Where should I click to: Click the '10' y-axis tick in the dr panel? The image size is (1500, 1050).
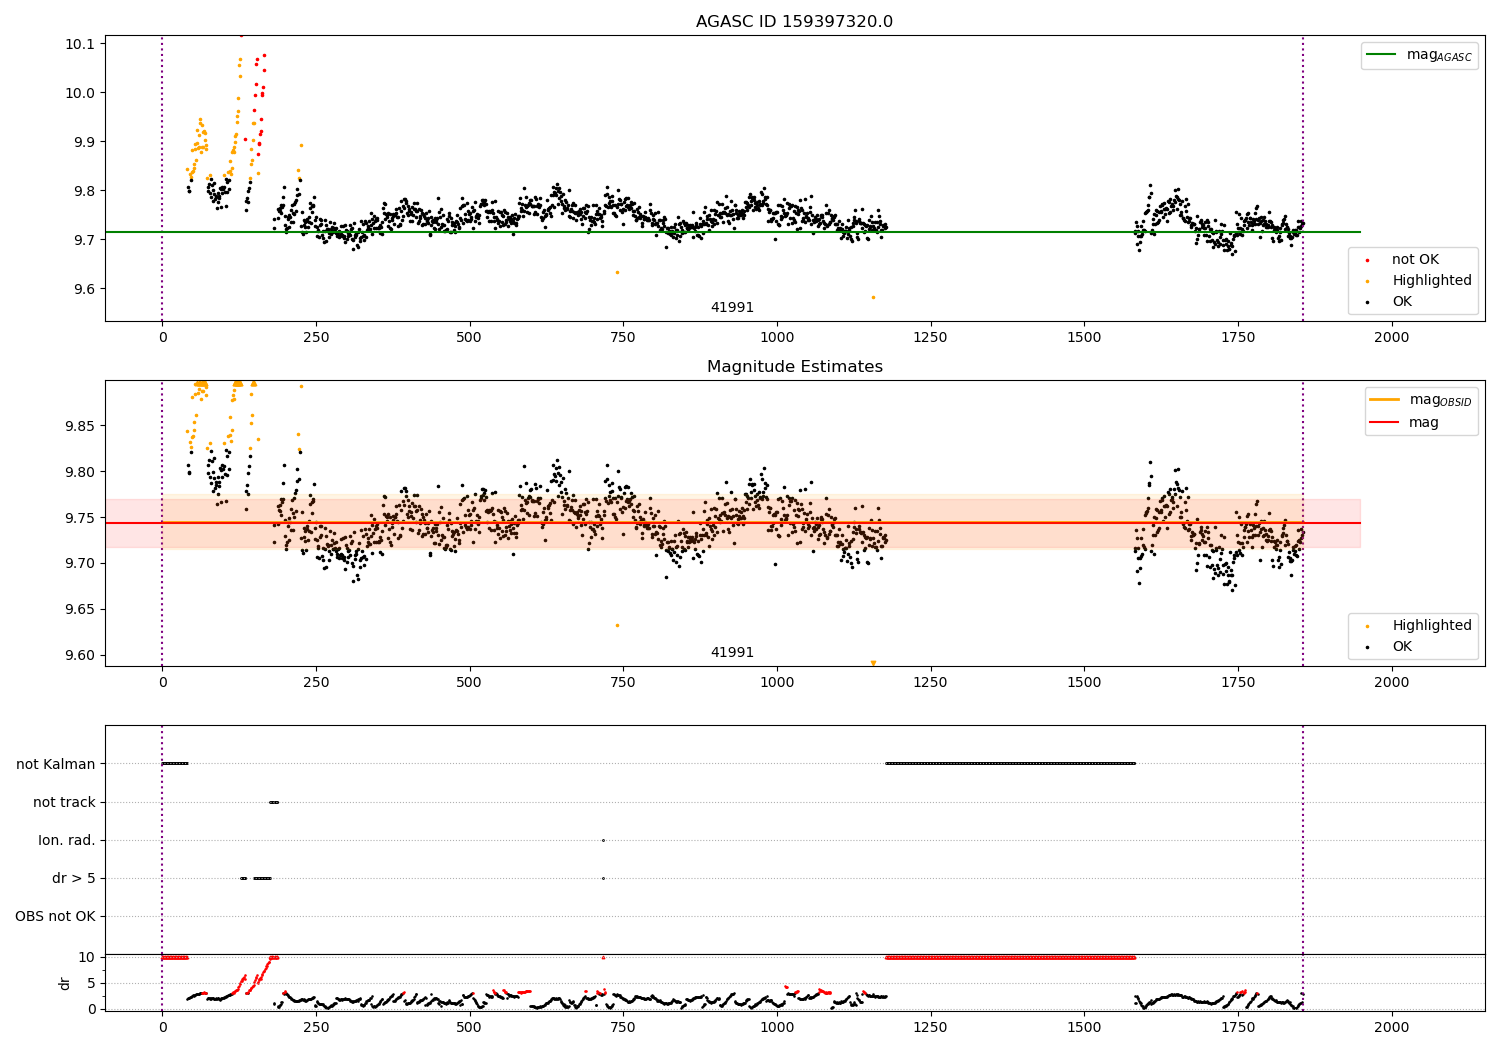(87, 957)
